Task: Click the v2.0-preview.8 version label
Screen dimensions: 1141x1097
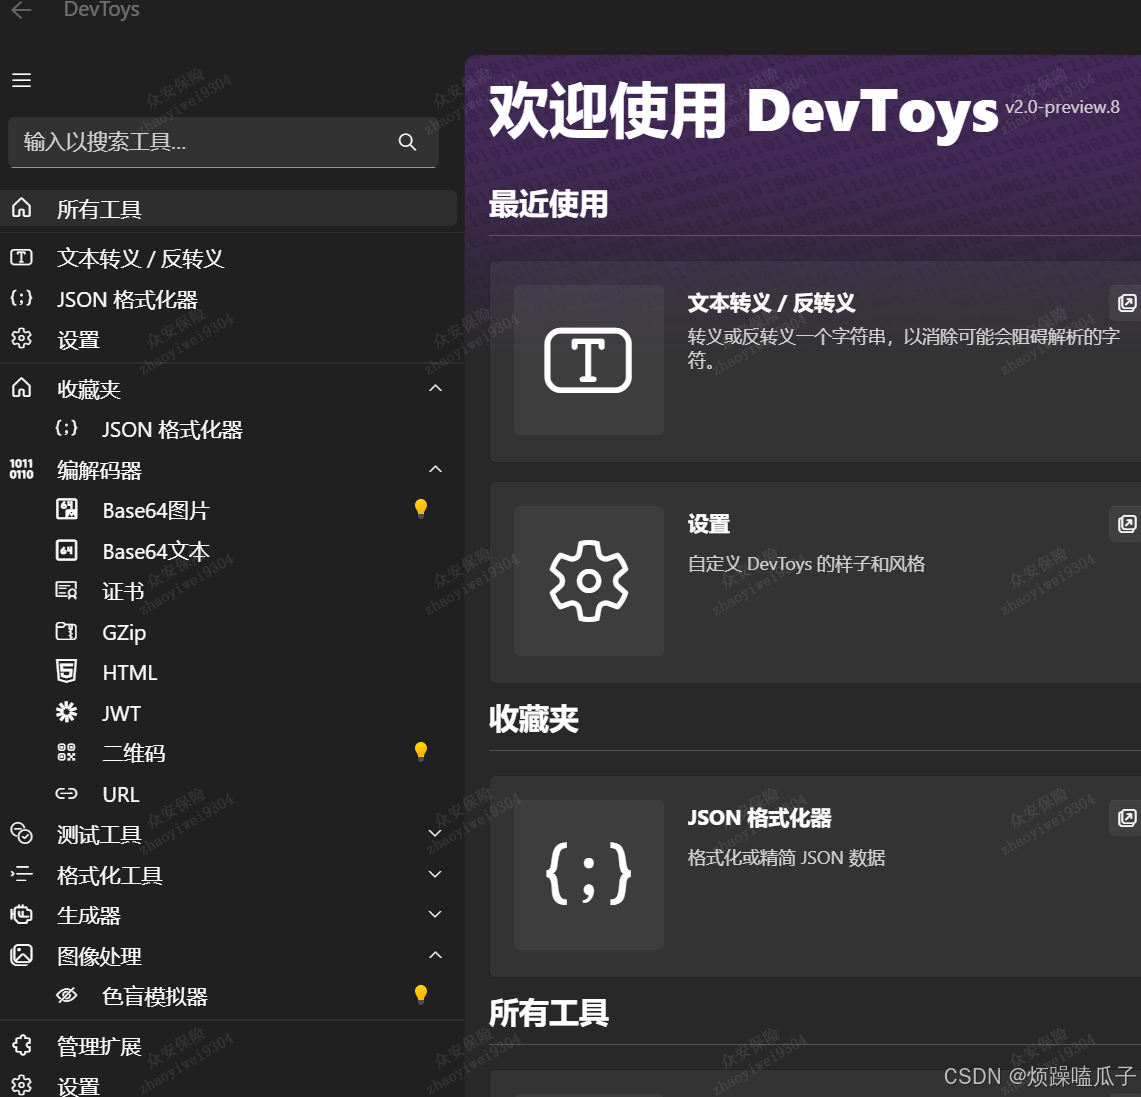Action: coord(1062,107)
